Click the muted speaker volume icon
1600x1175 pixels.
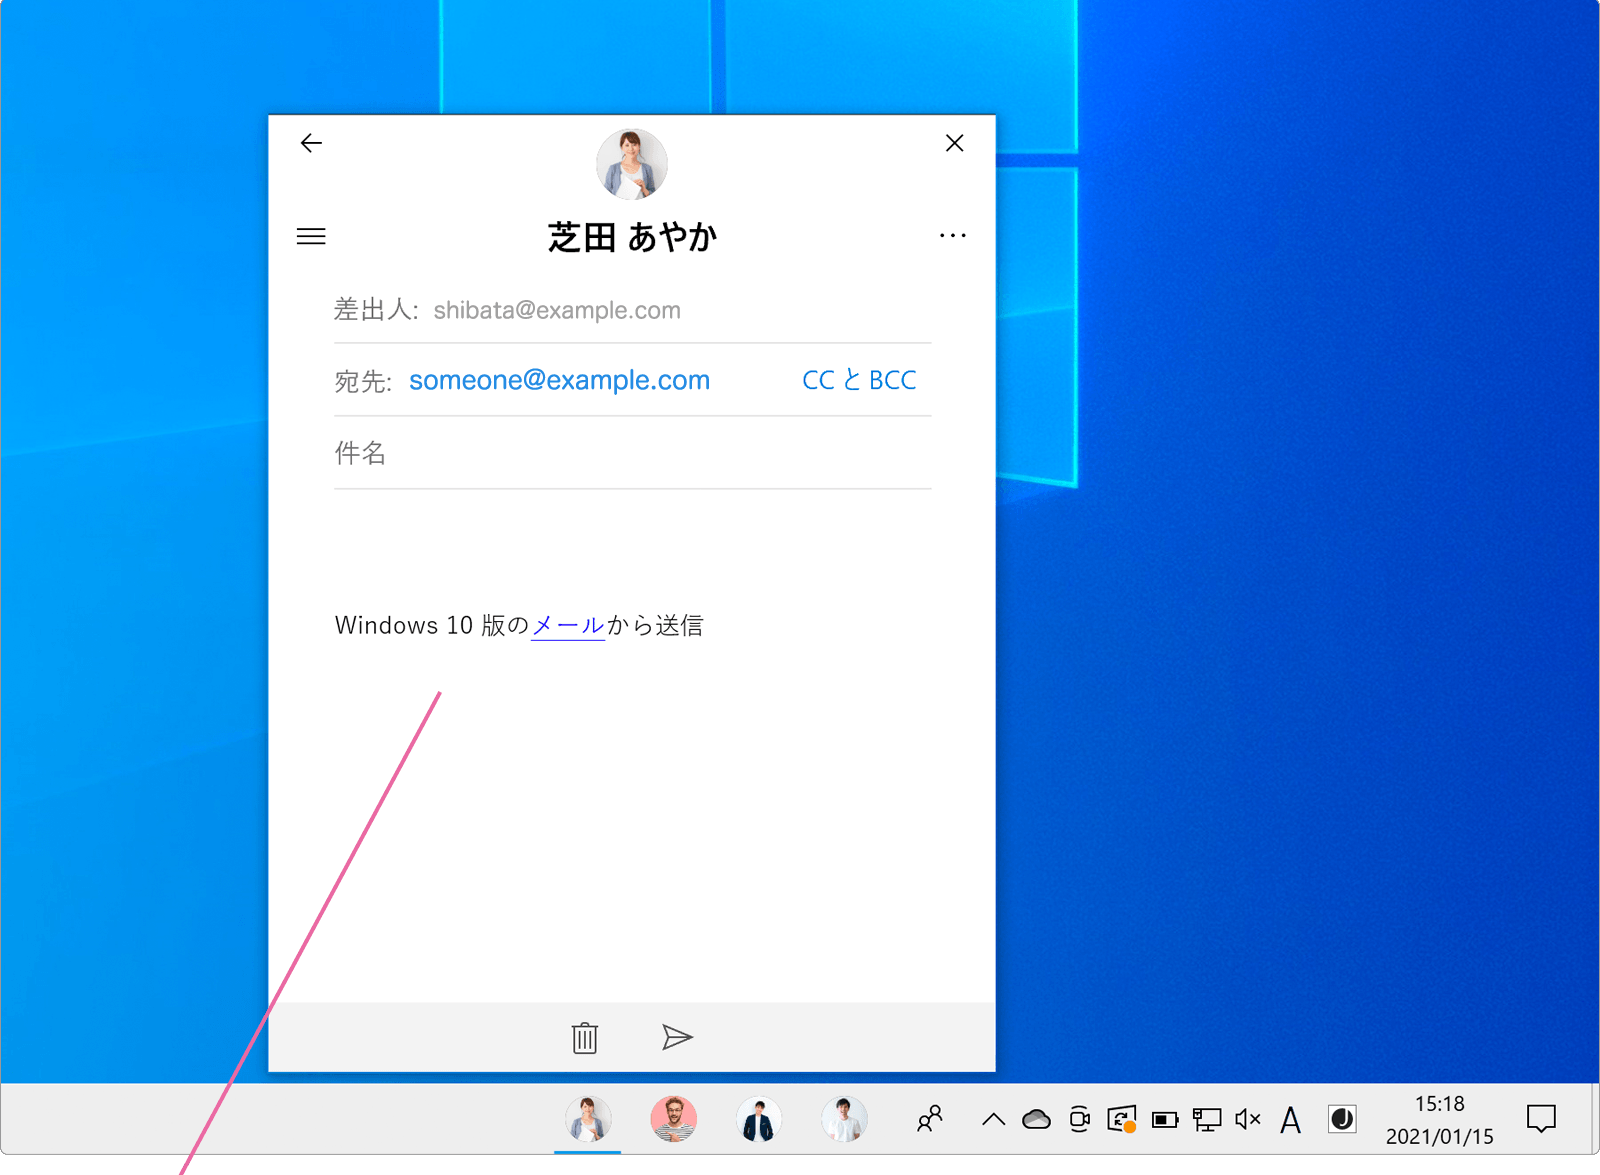[1248, 1120]
